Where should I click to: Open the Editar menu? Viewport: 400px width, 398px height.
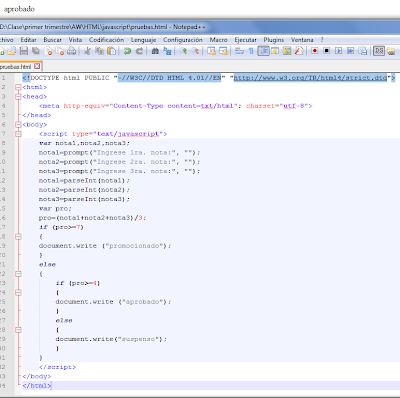point(28,40)
